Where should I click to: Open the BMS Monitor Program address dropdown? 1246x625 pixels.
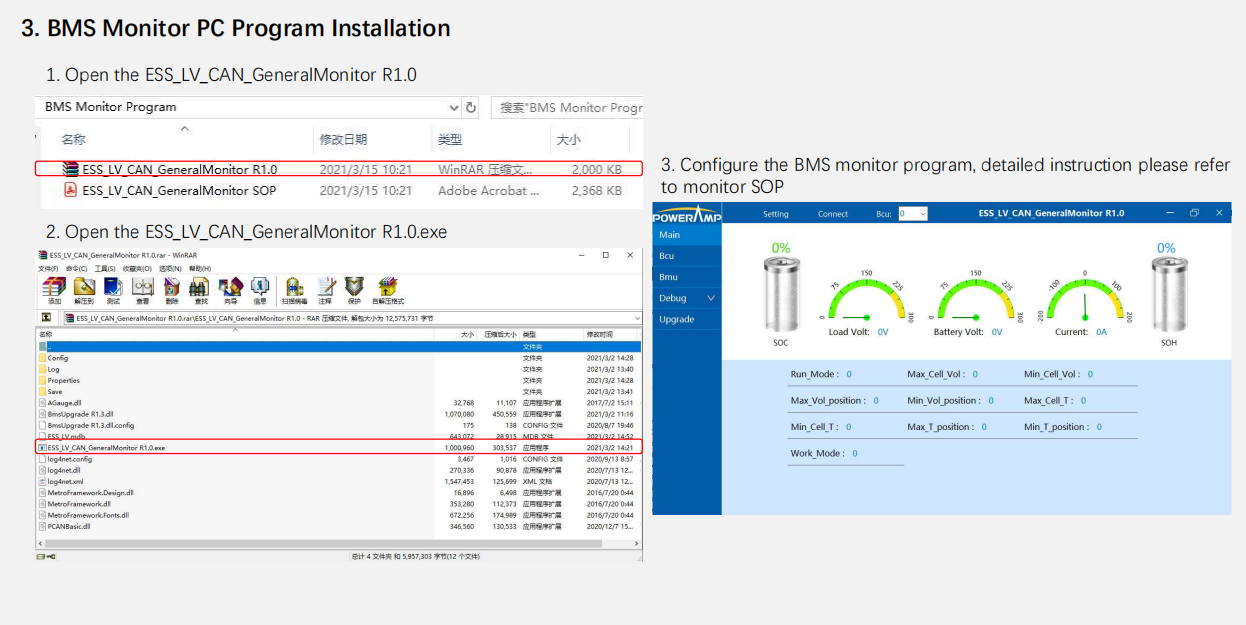click(x=453, y=107)
